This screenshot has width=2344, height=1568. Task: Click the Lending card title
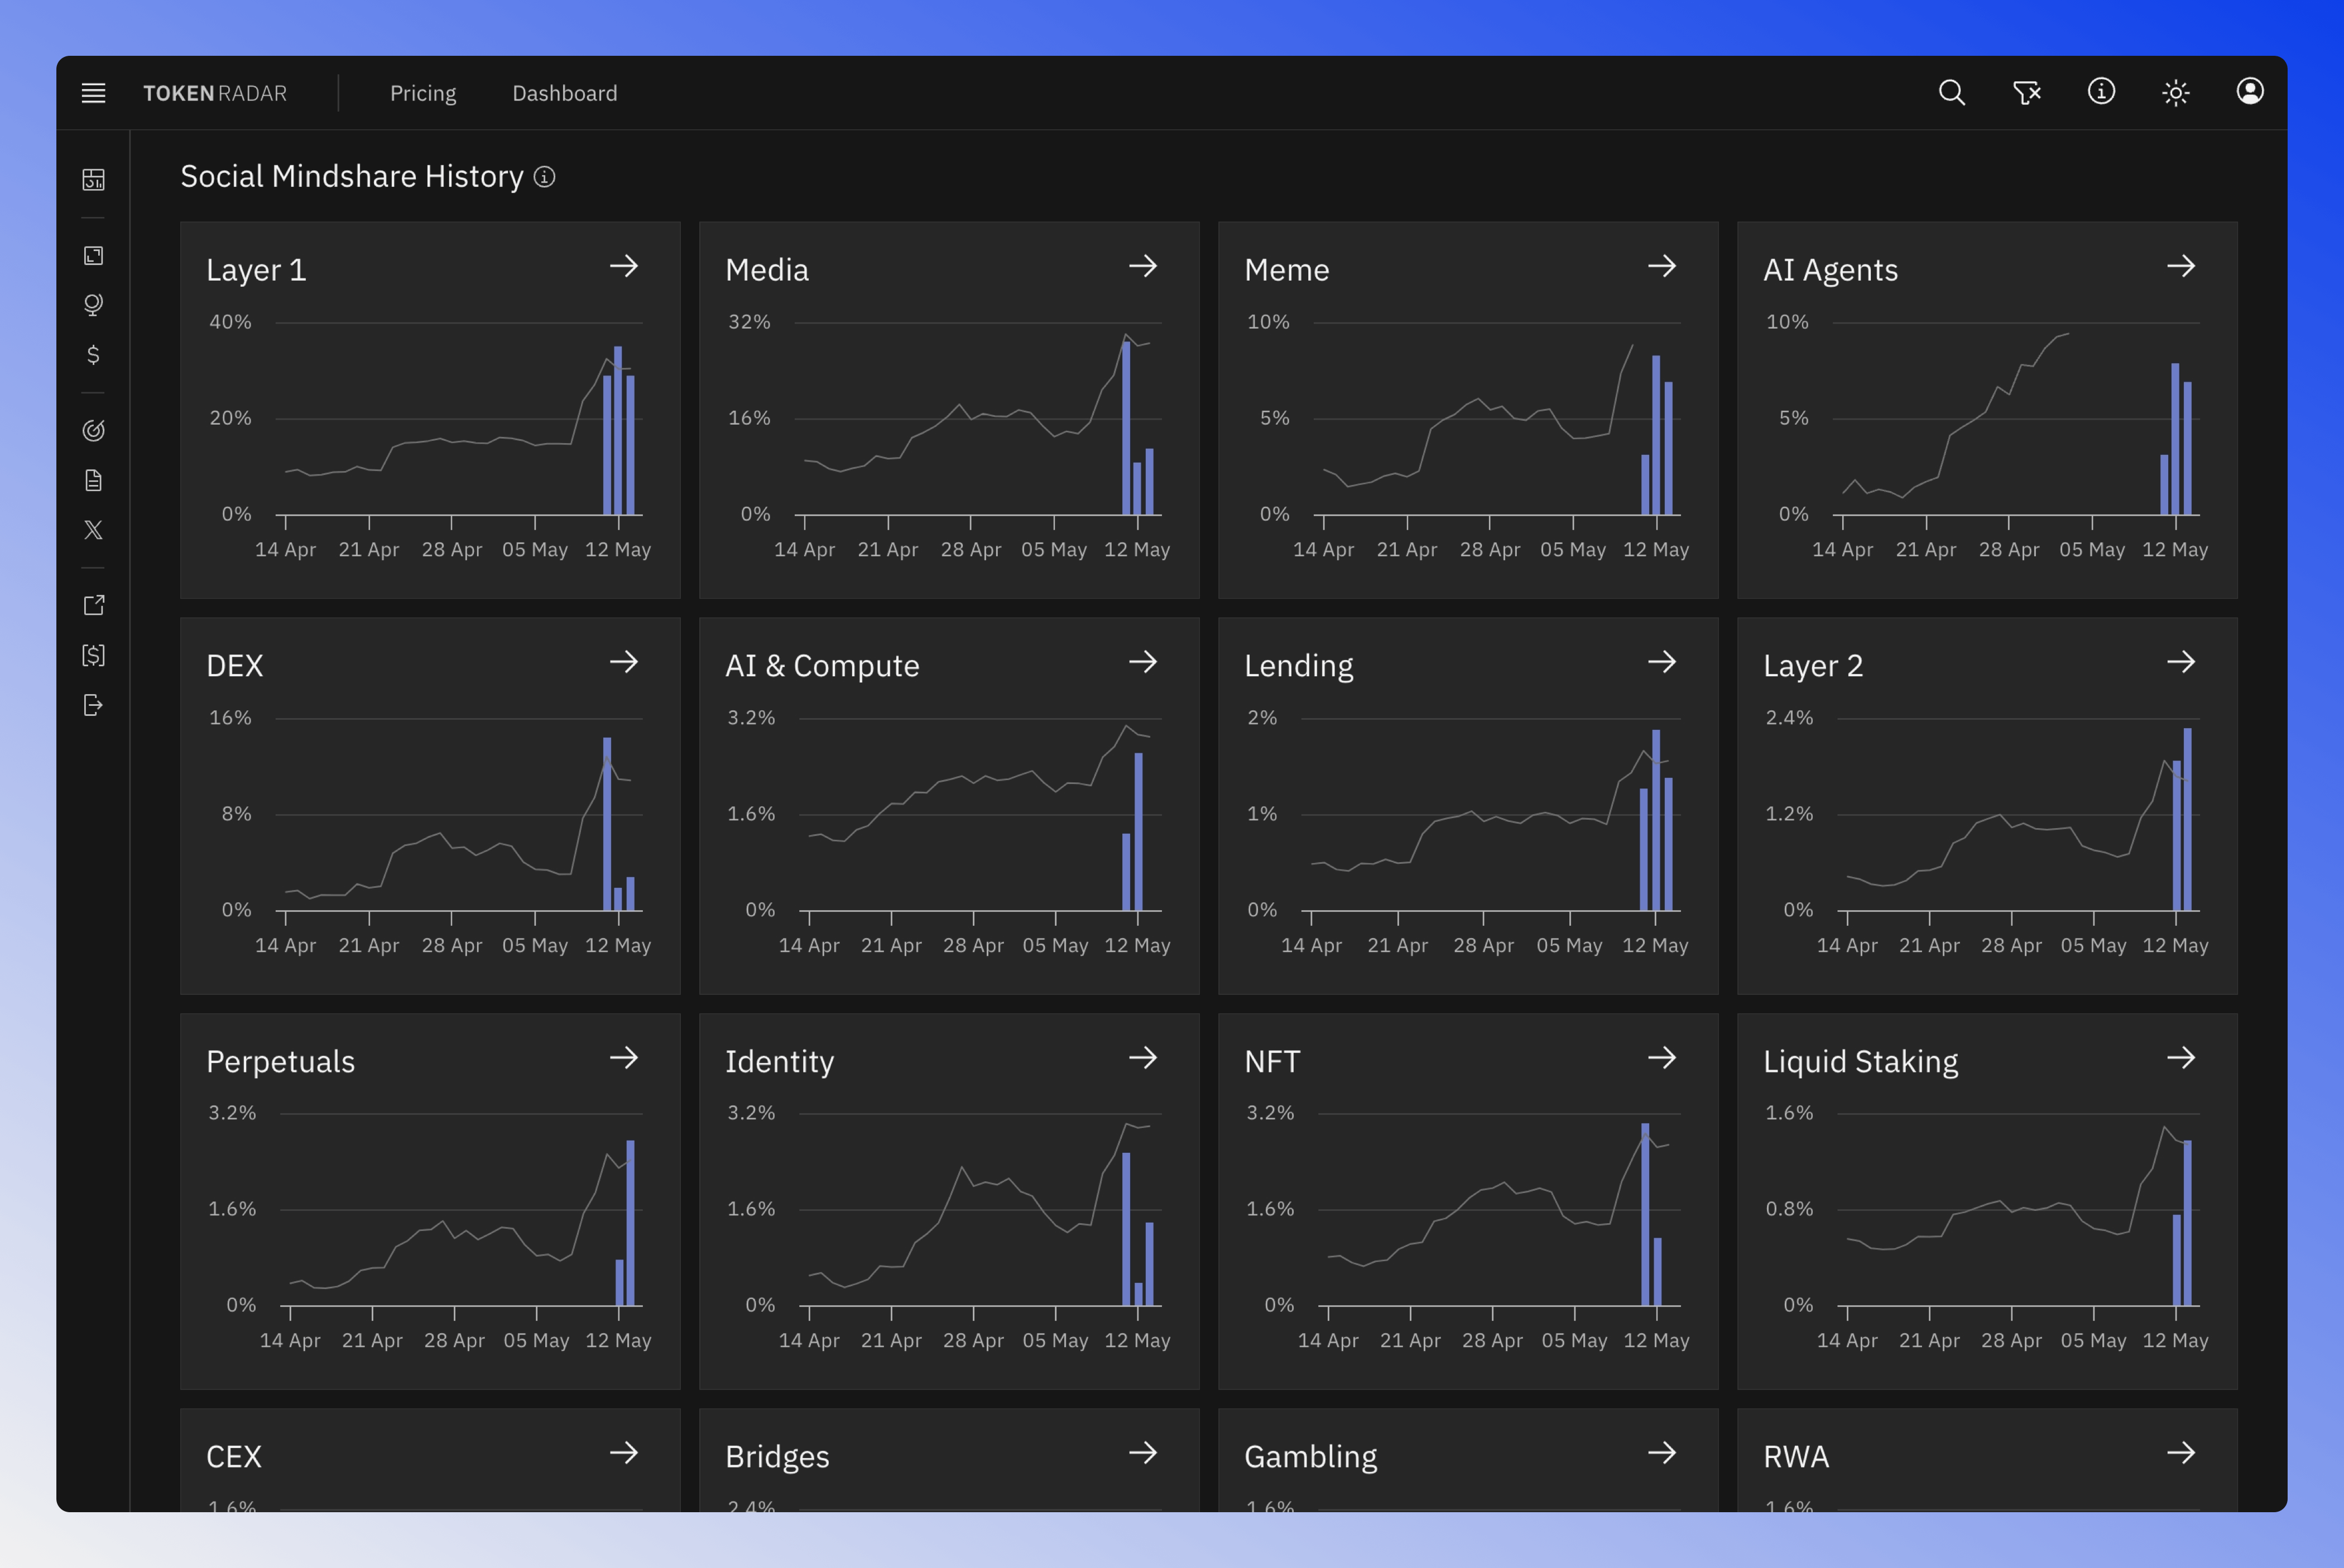pyautogui.click(x=1299, y=666)
